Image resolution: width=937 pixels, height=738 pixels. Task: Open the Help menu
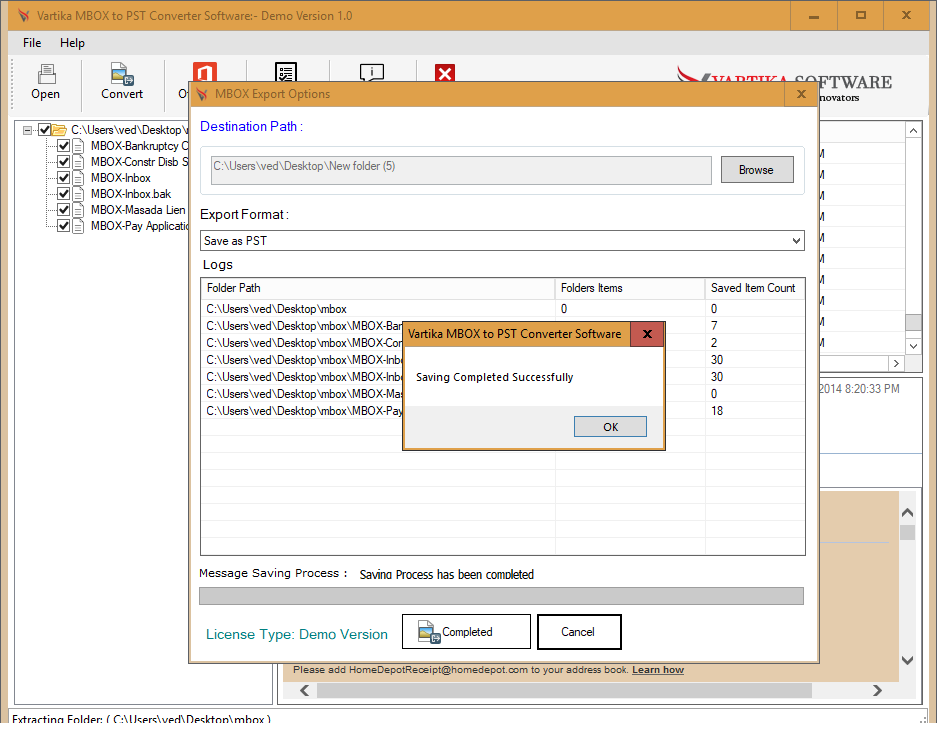[72, 43]
